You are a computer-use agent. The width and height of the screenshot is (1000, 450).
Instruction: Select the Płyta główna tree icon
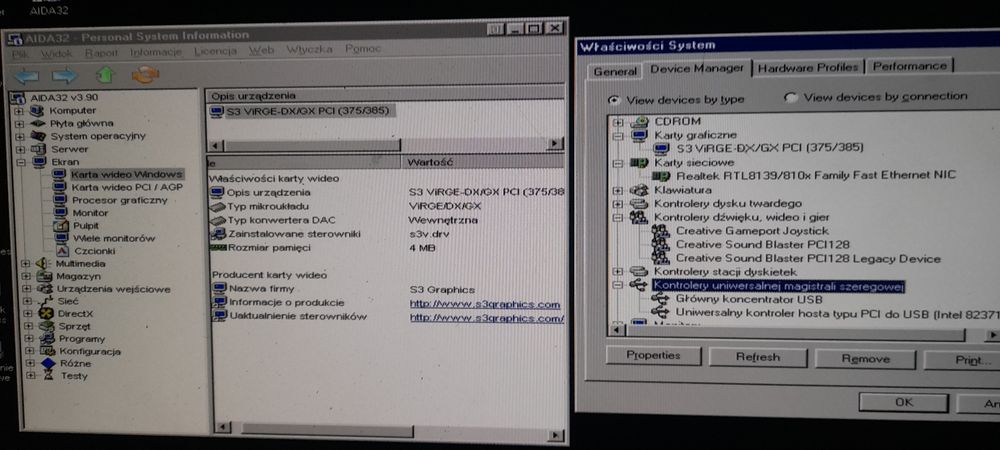click(x=38, y=123)
